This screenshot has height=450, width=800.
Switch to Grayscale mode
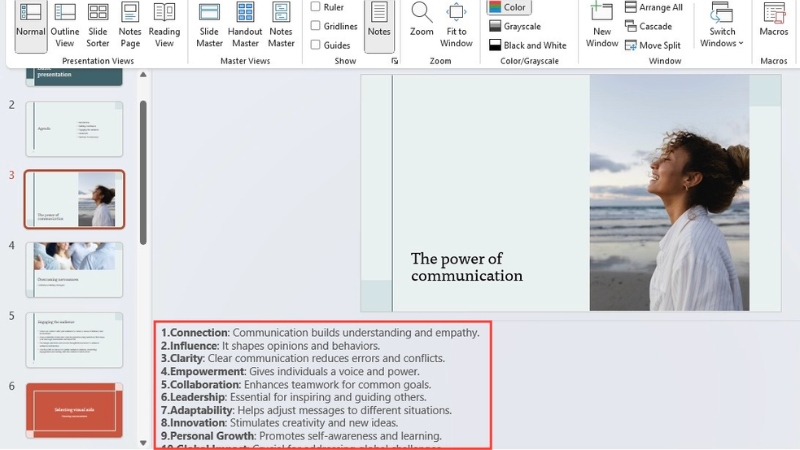[x=515, y=26]
